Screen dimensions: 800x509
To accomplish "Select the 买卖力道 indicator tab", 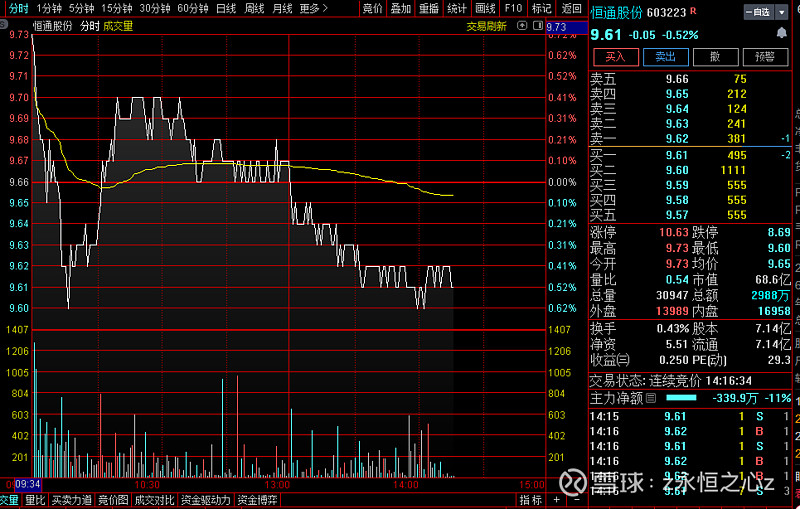I will pos(72,500).
